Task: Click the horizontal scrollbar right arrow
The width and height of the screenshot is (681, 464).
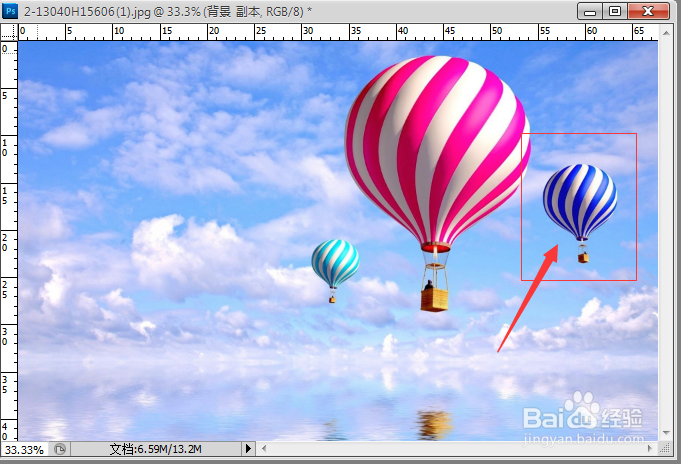Action: (x=650, y=448)
